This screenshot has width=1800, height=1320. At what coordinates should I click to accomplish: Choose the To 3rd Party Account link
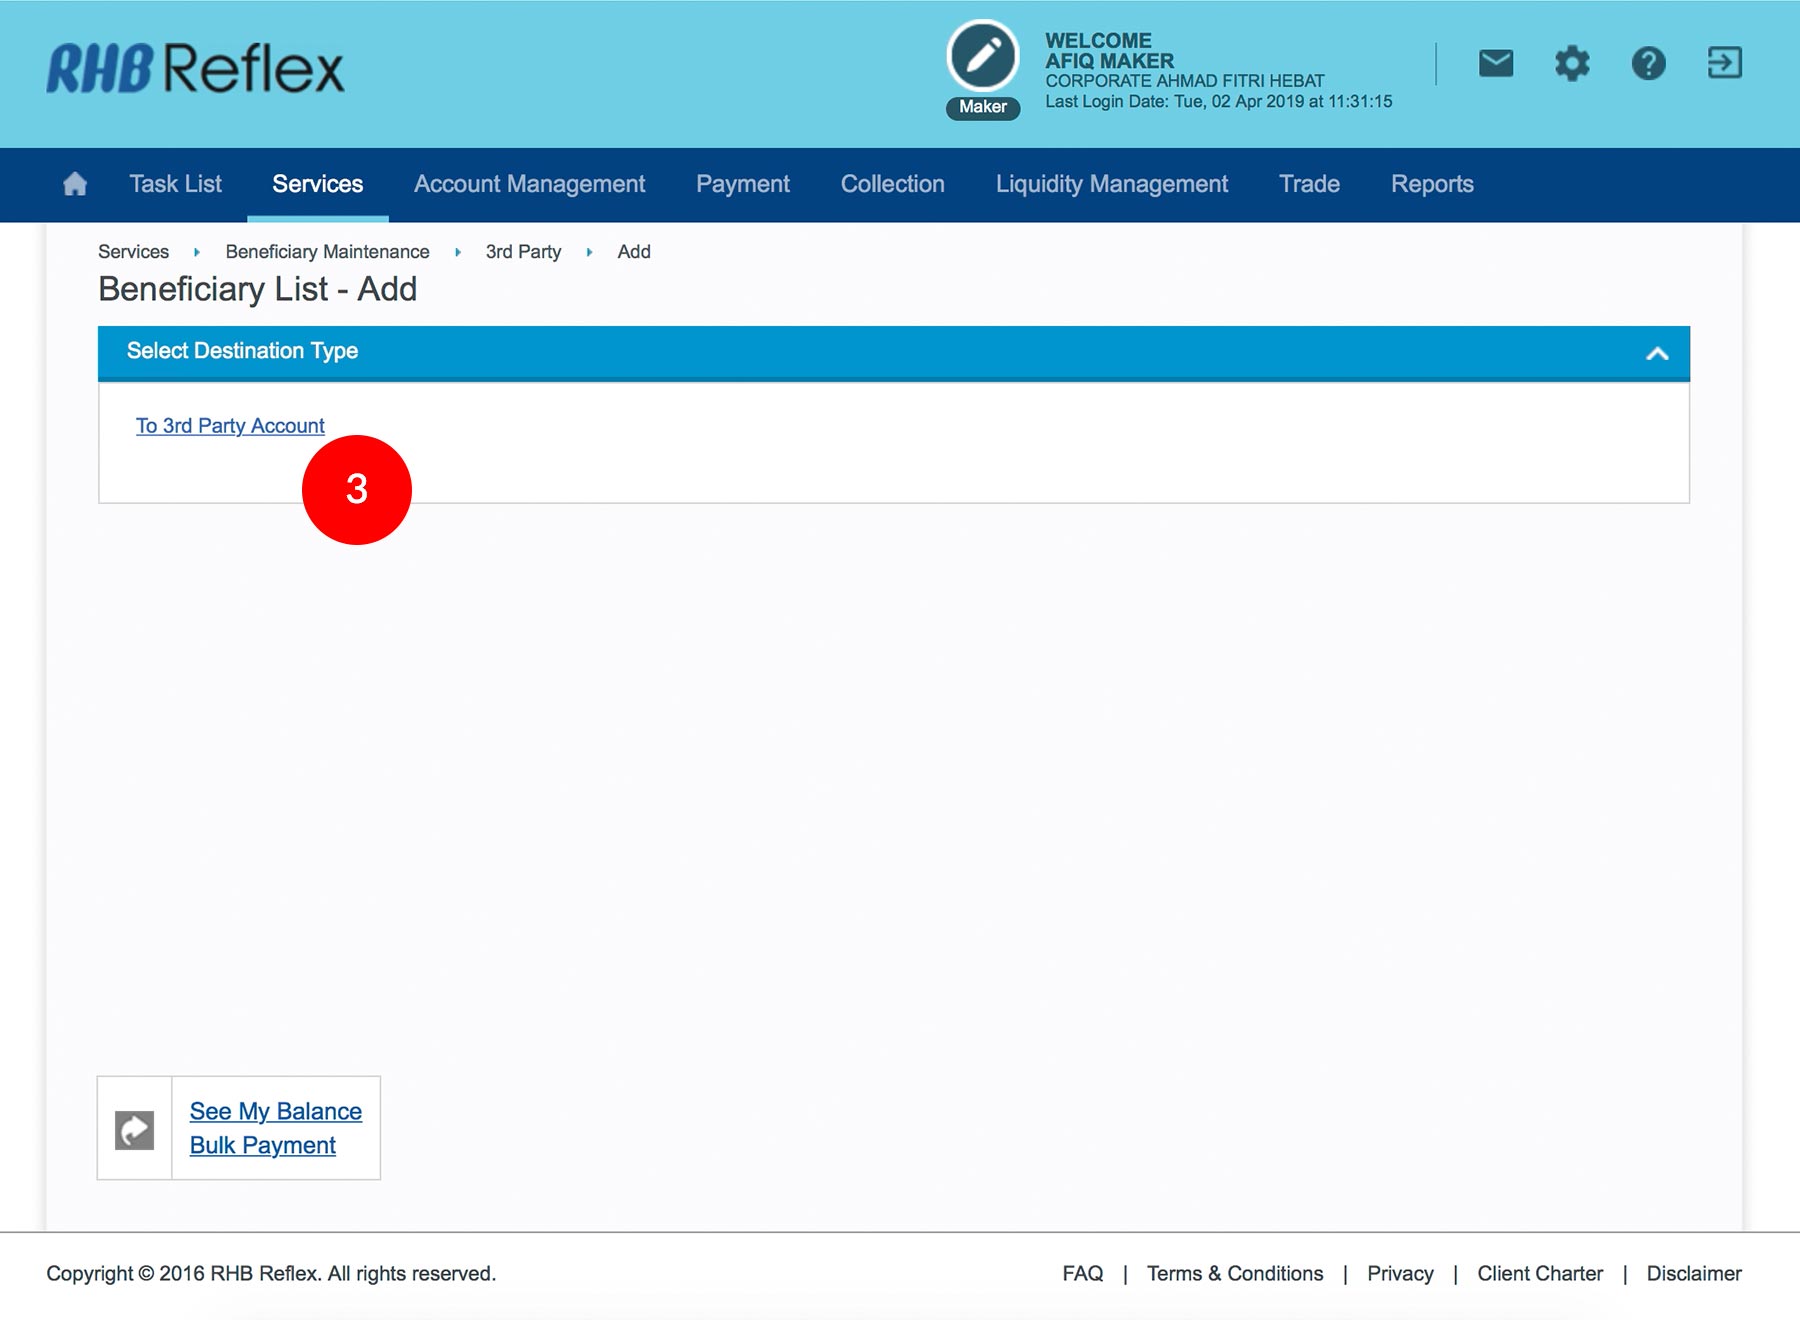click(230, 426)
